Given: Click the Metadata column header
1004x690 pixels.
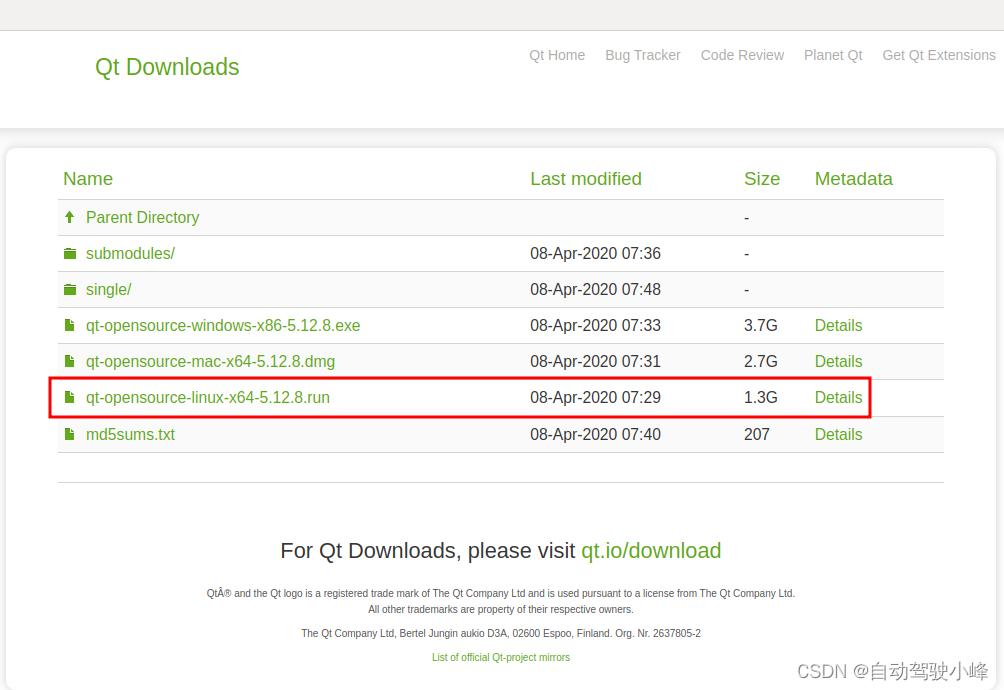Looking at the screenshot, I should click(x=854, y=179).
